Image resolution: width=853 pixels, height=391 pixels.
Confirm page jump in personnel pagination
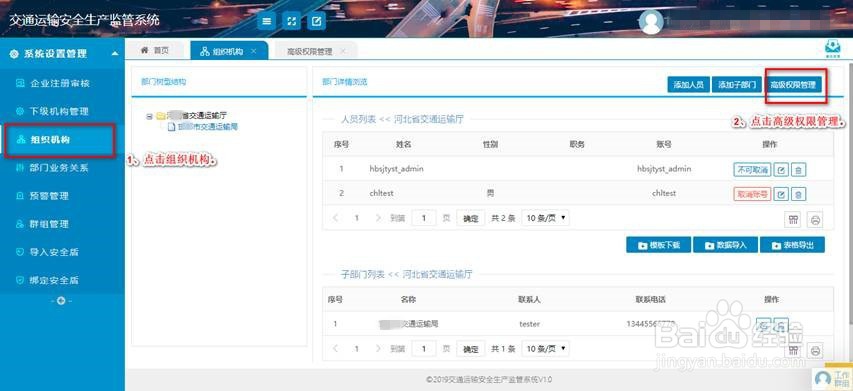[471, 219]
